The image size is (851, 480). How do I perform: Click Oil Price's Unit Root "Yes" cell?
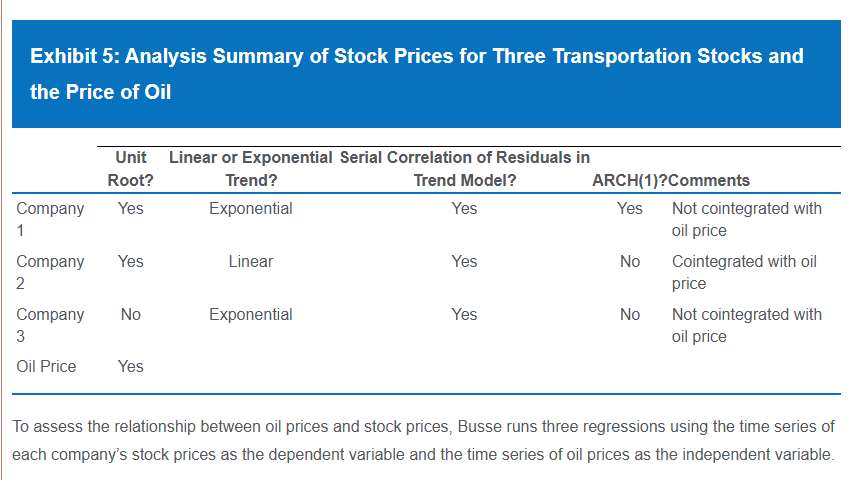pyautogui.click(x=130, y=366)
